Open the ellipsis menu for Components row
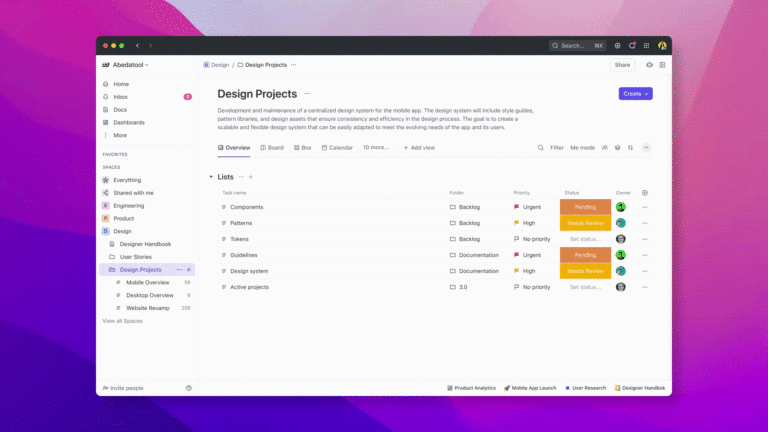Viewport: 768px width, 432px height. pyautogui.click(x=645, y=207)
